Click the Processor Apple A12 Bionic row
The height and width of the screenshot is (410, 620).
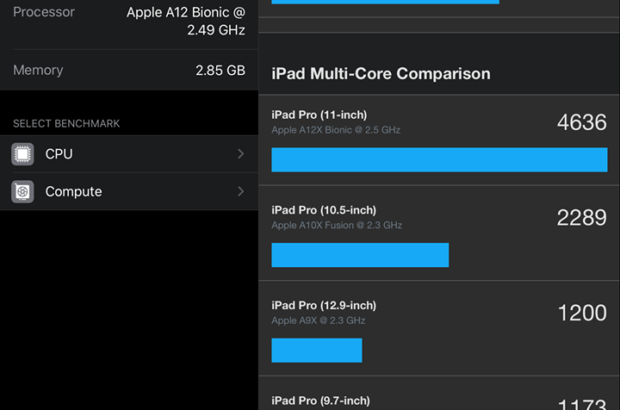(x=129, y=21)
